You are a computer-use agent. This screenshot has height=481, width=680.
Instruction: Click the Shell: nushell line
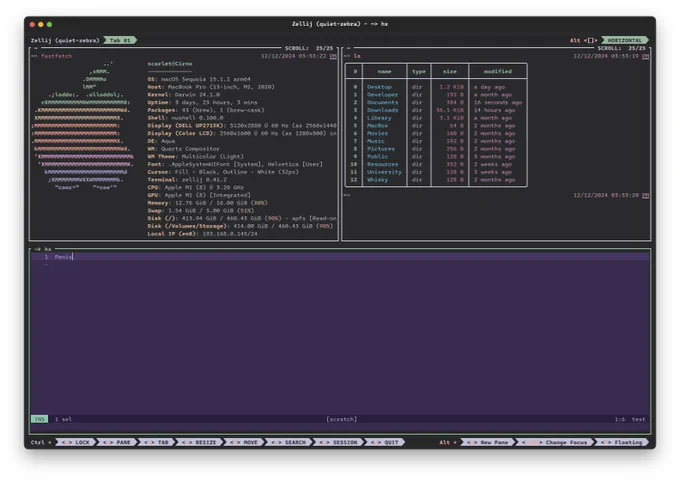(185, 118)
